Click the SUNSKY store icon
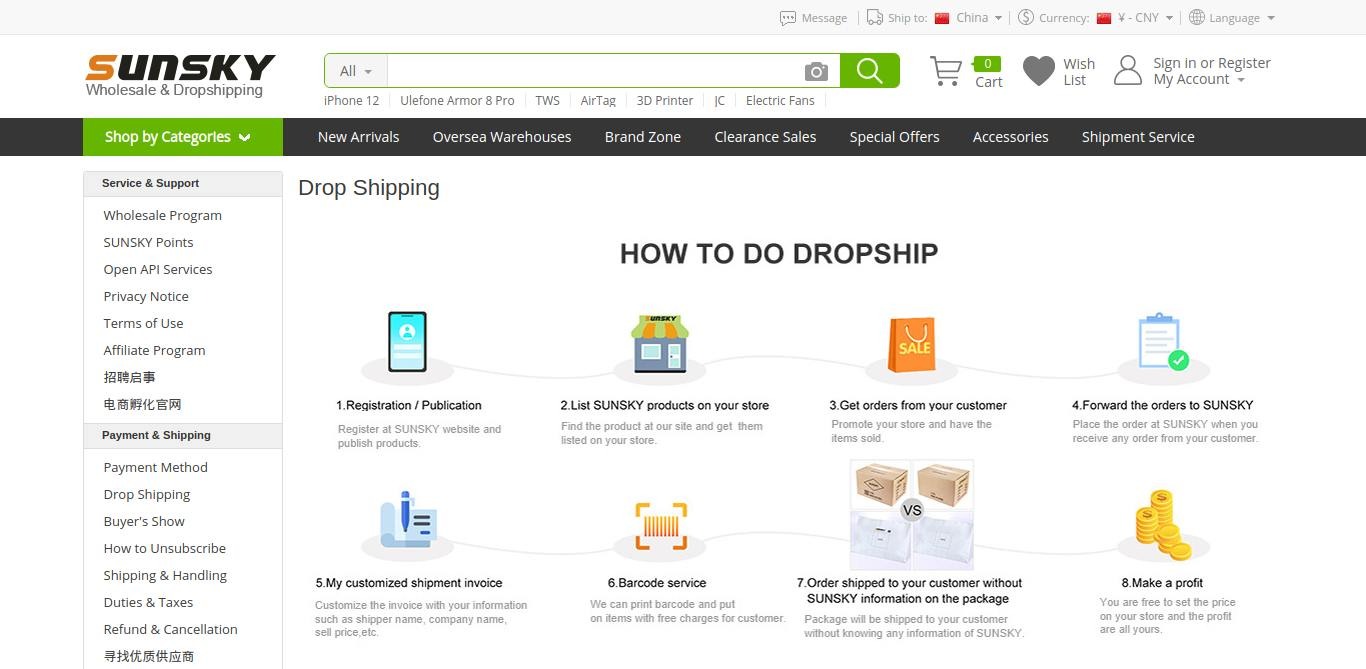This screenshot has width=1366, height=669. coord(660,343)
